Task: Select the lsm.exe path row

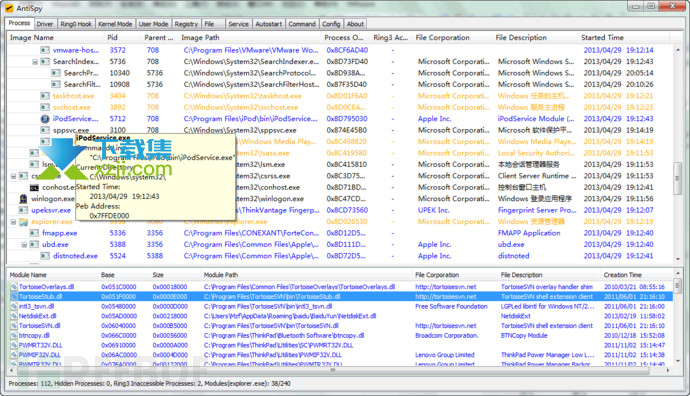Action: point(339,165)
